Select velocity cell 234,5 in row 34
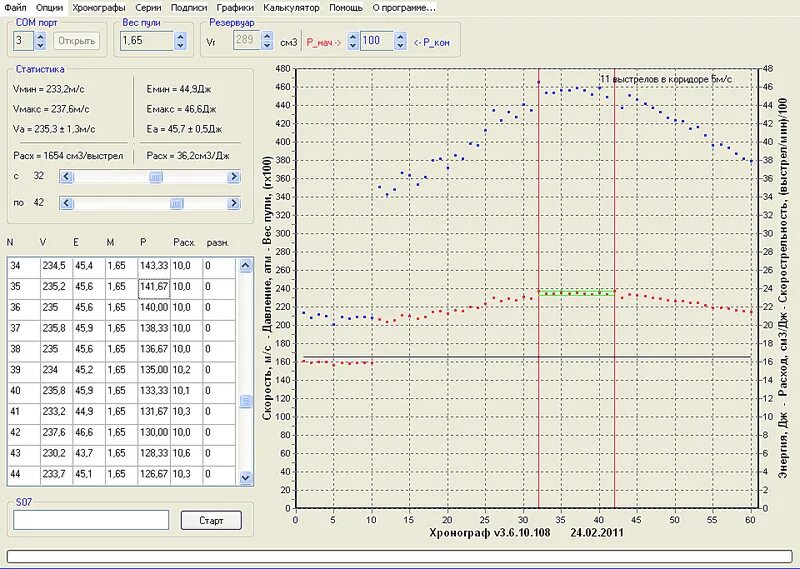This screenshot has width=800, height=569. point(56,266)
